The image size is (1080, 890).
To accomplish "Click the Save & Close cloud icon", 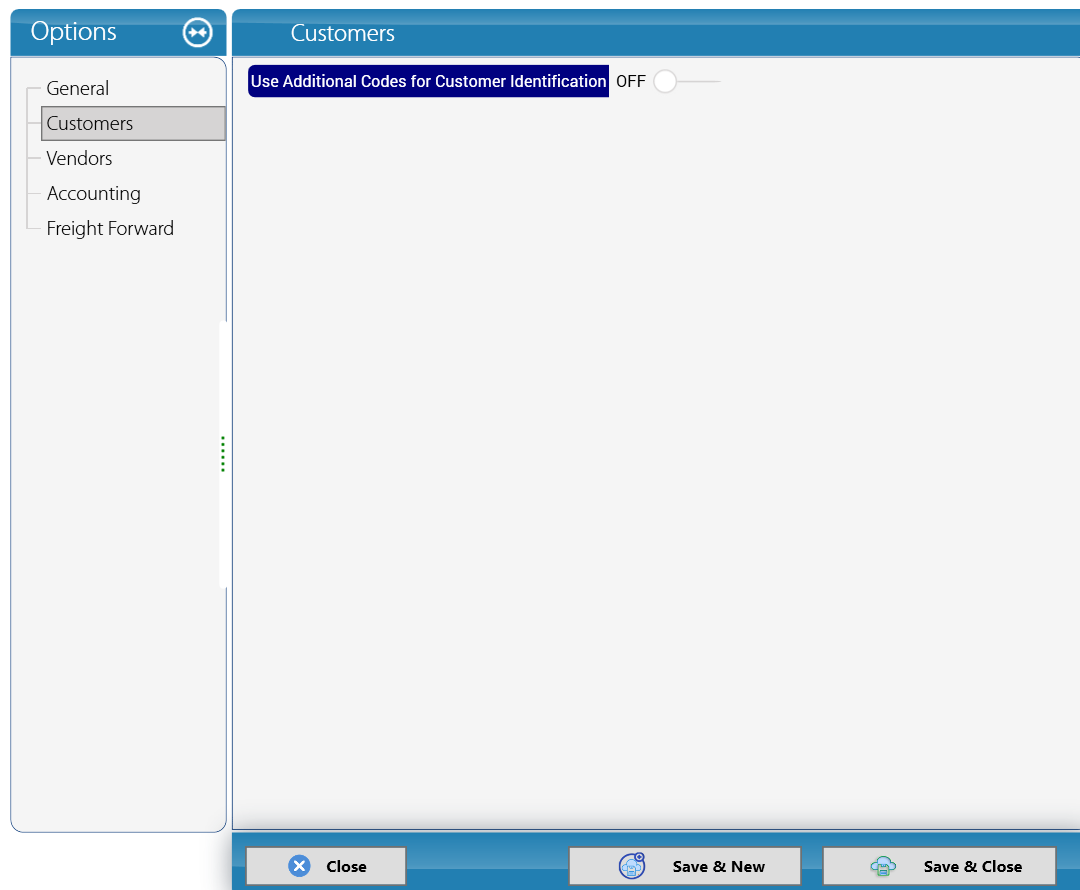I will [883, 866].
